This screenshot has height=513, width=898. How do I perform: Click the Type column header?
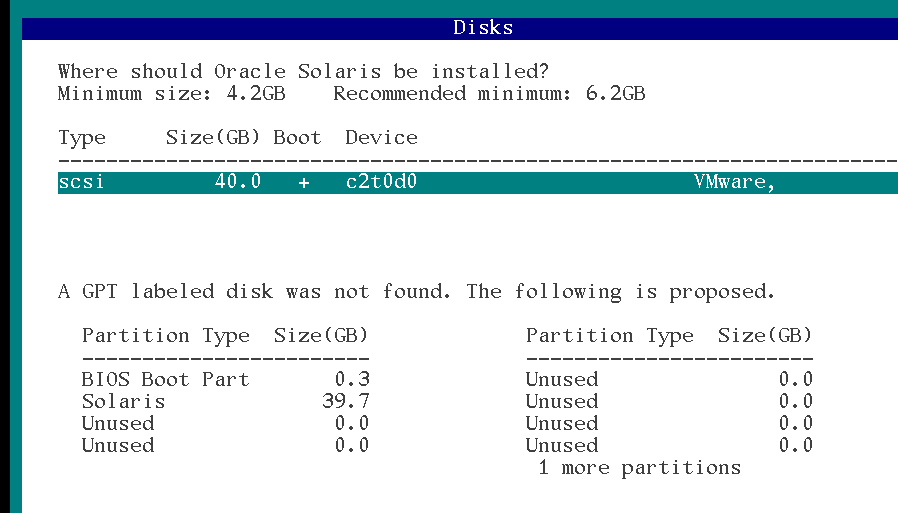tap(82, 139)
